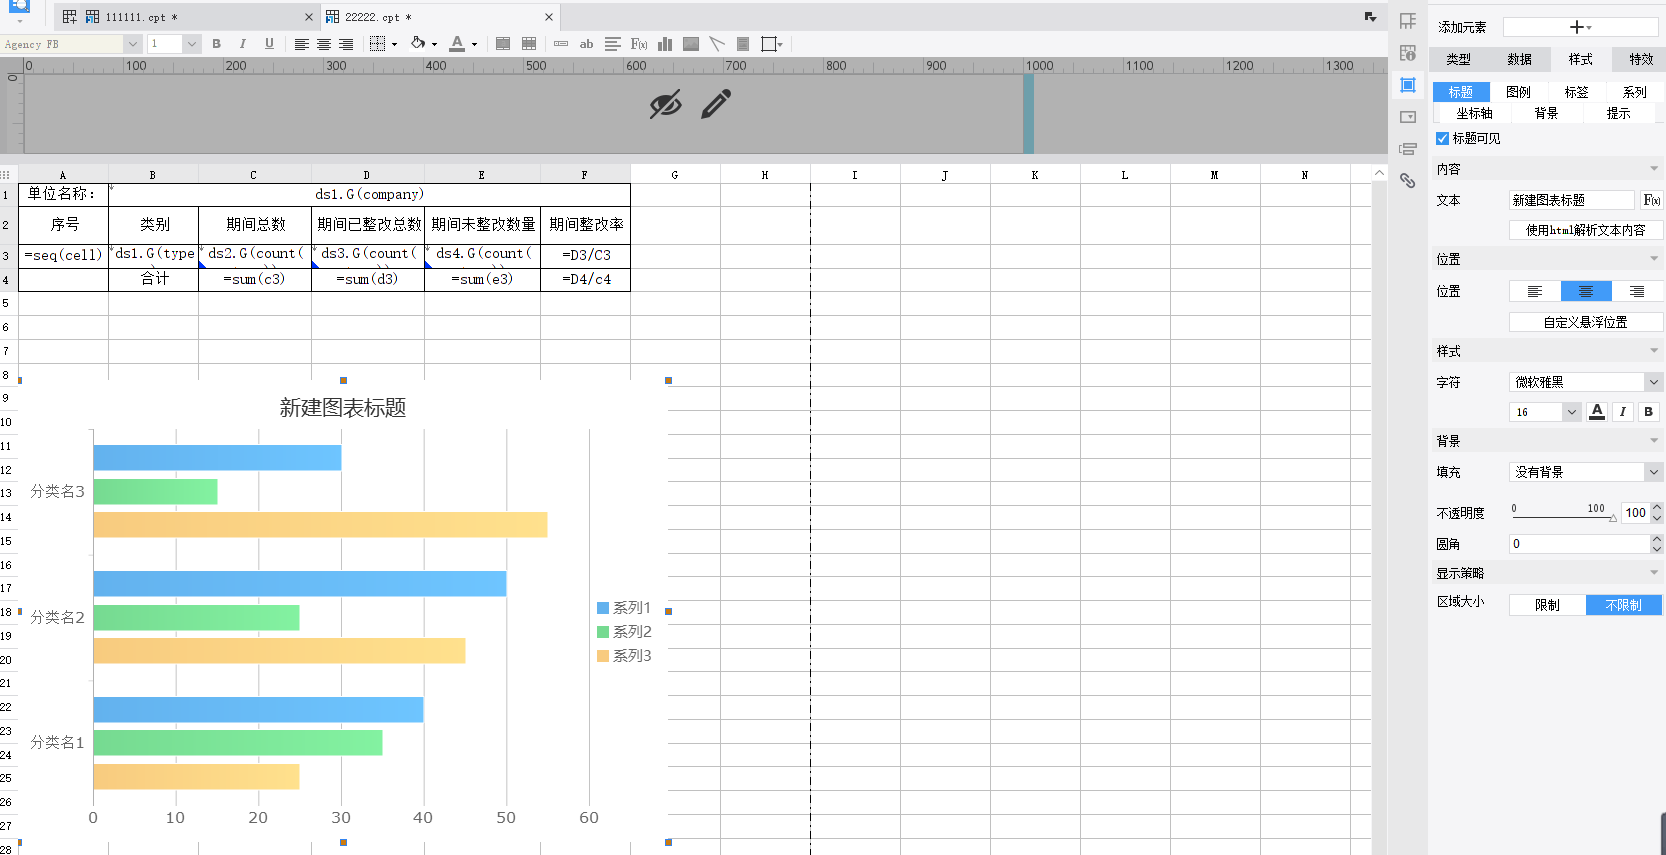This screenshot has height=855, width=1666.
Task: Insert formula F(x) from toolbar
Action: pyautogui.click(x=639, y=44)
